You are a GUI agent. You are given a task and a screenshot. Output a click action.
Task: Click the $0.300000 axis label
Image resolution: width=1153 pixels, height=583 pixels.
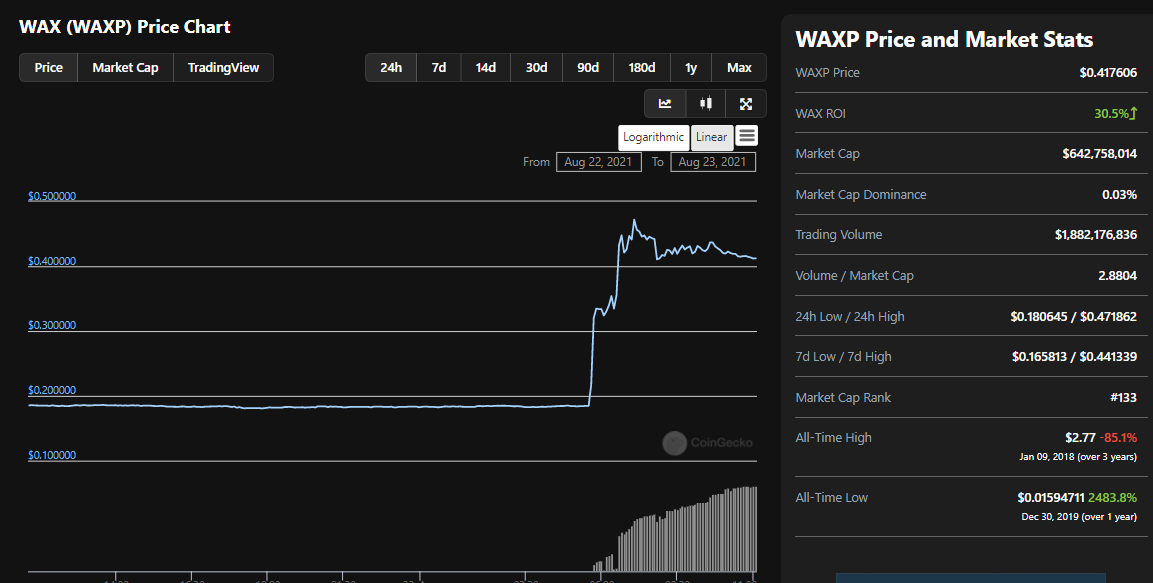(52, 325)
